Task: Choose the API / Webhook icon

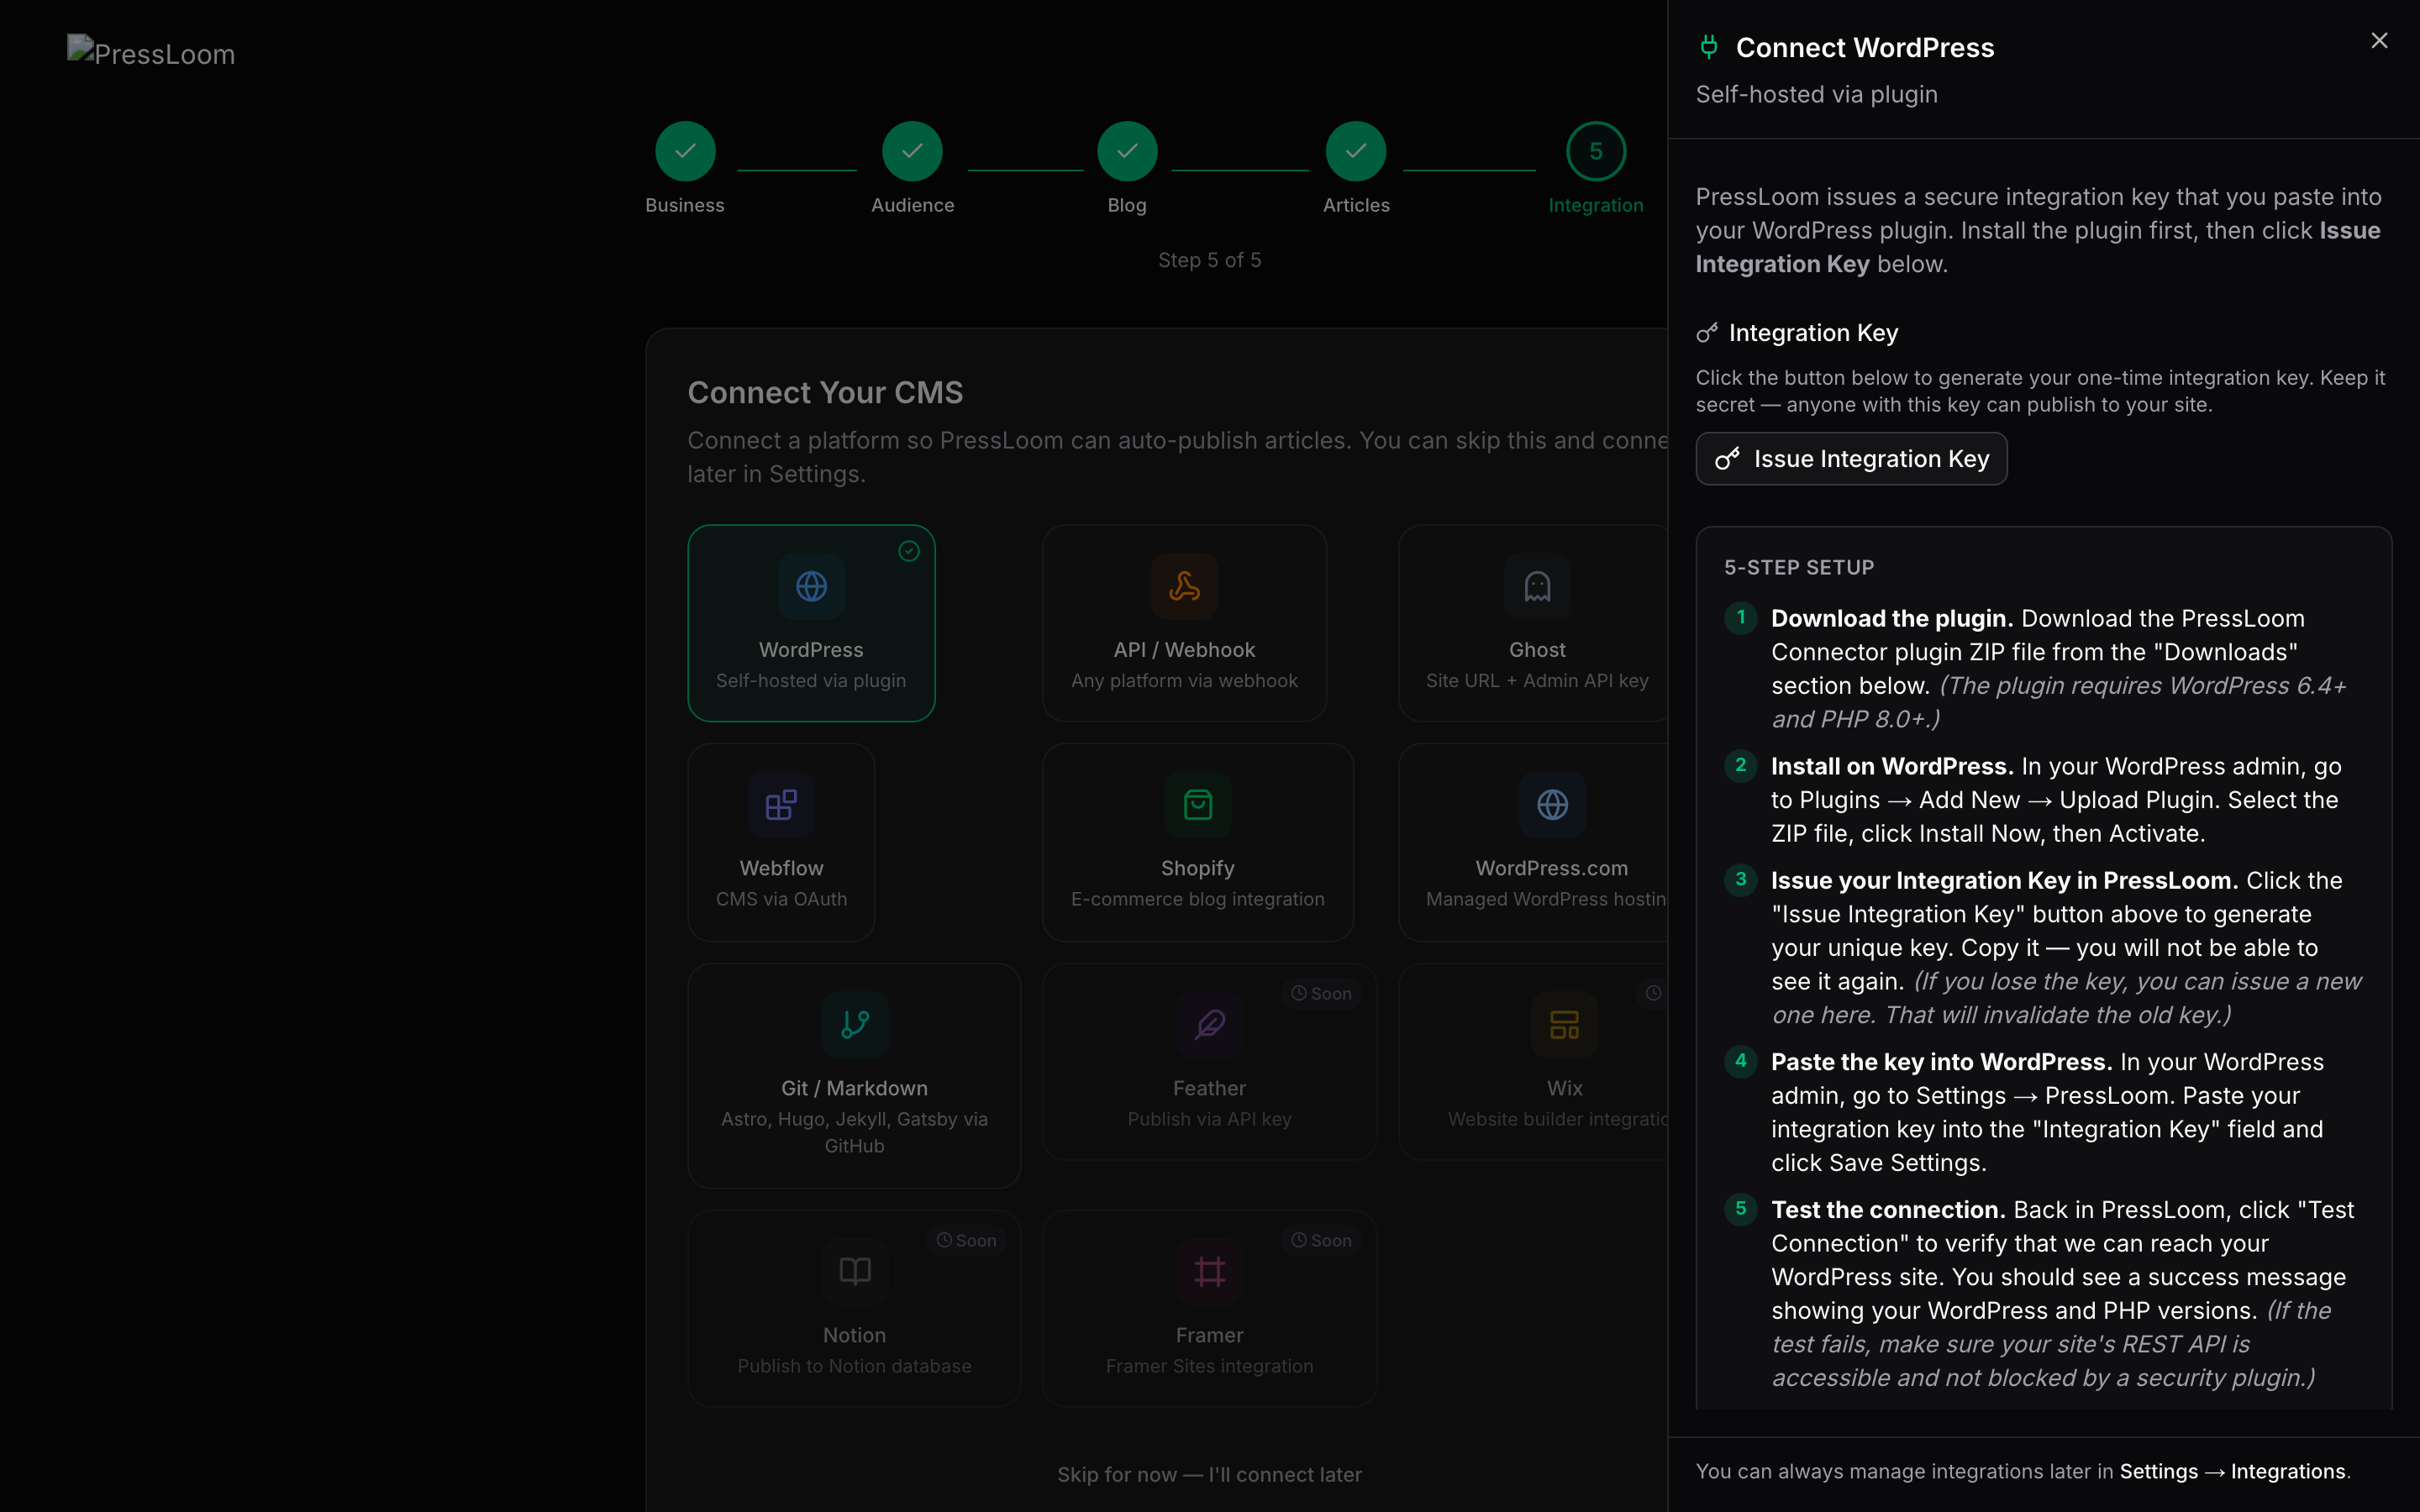Action: tap(1184, 586)
